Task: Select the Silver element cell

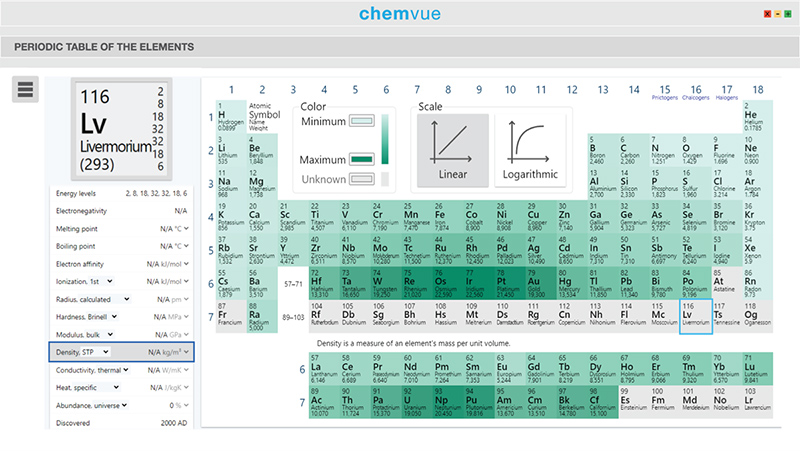Action: tap(541, 250)
